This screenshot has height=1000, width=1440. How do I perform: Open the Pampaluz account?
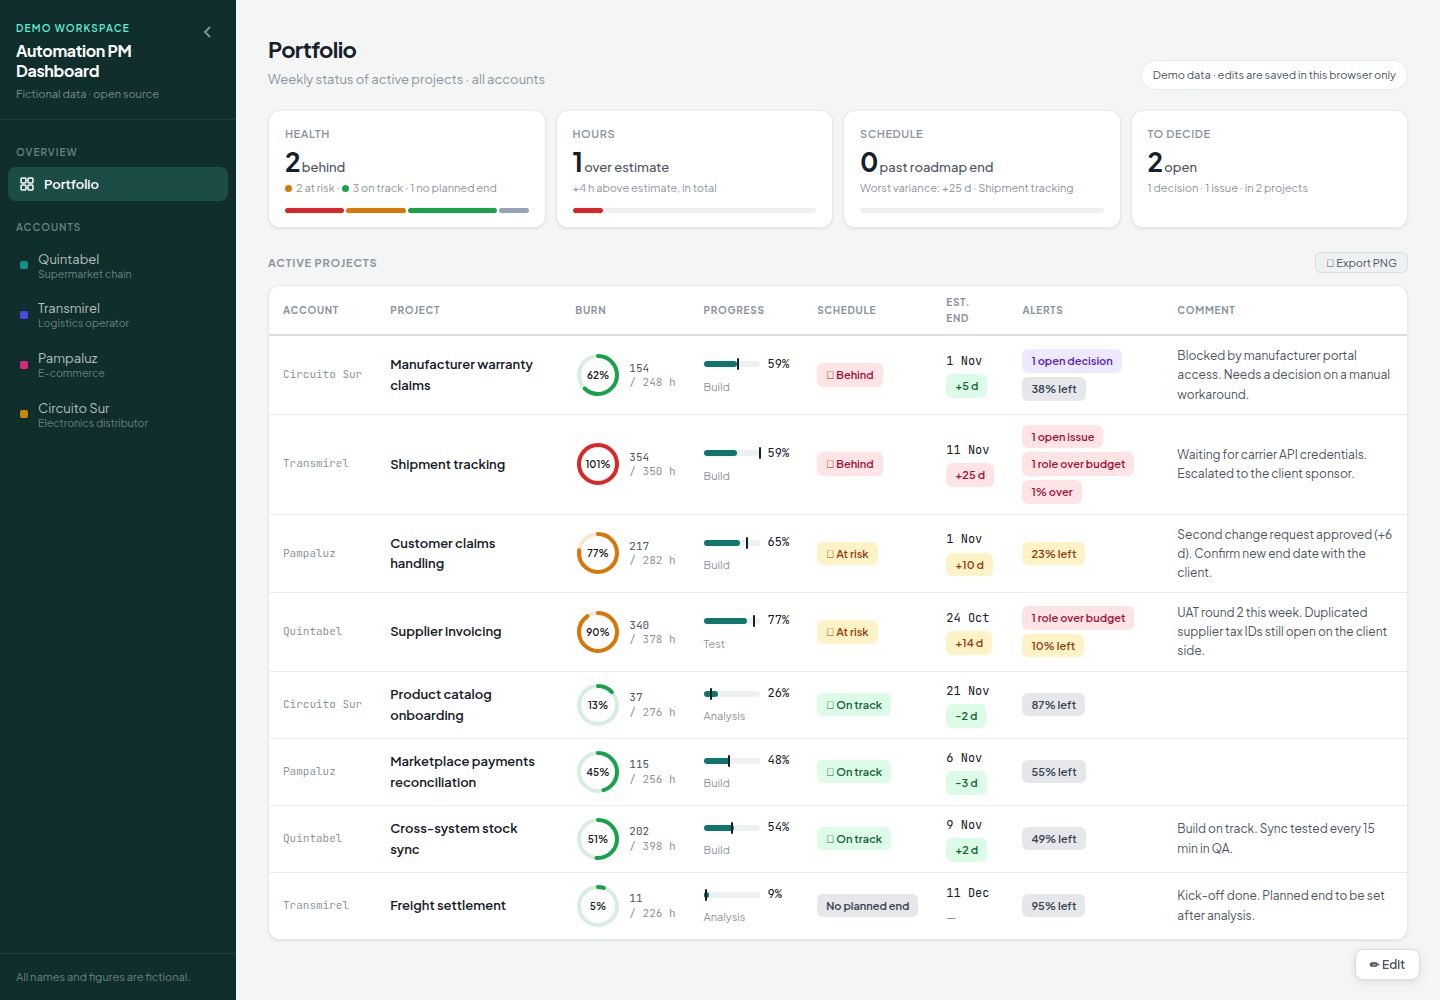point(118,365)
